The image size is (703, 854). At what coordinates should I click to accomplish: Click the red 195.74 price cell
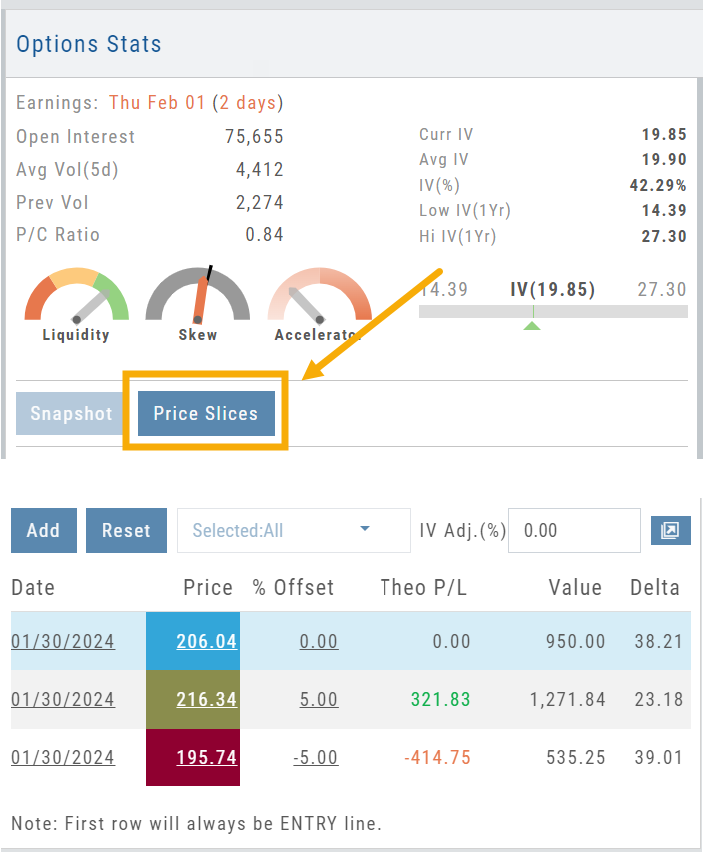pos(193,757)
